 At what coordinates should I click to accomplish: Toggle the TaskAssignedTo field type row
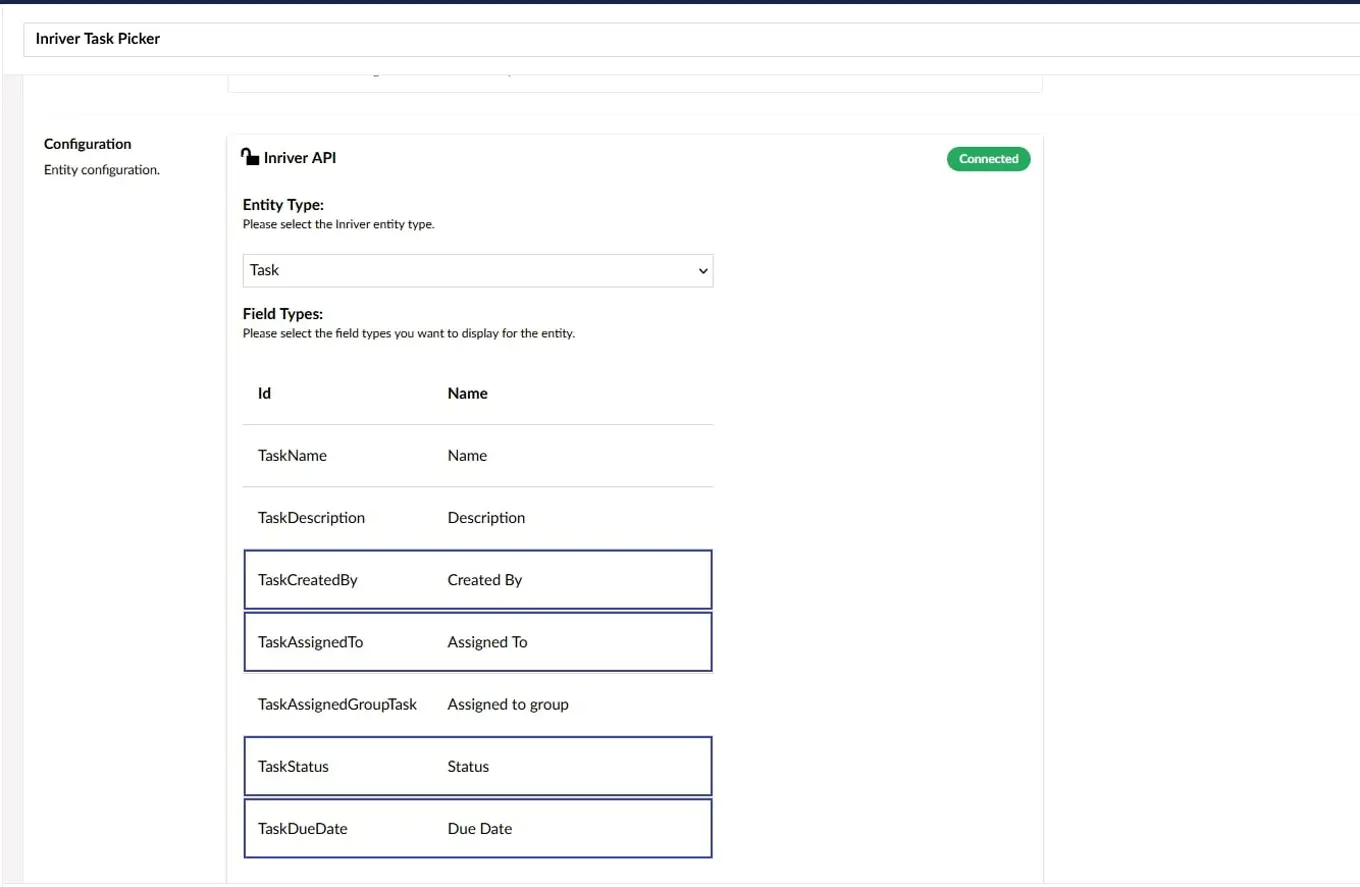point(478,642)
